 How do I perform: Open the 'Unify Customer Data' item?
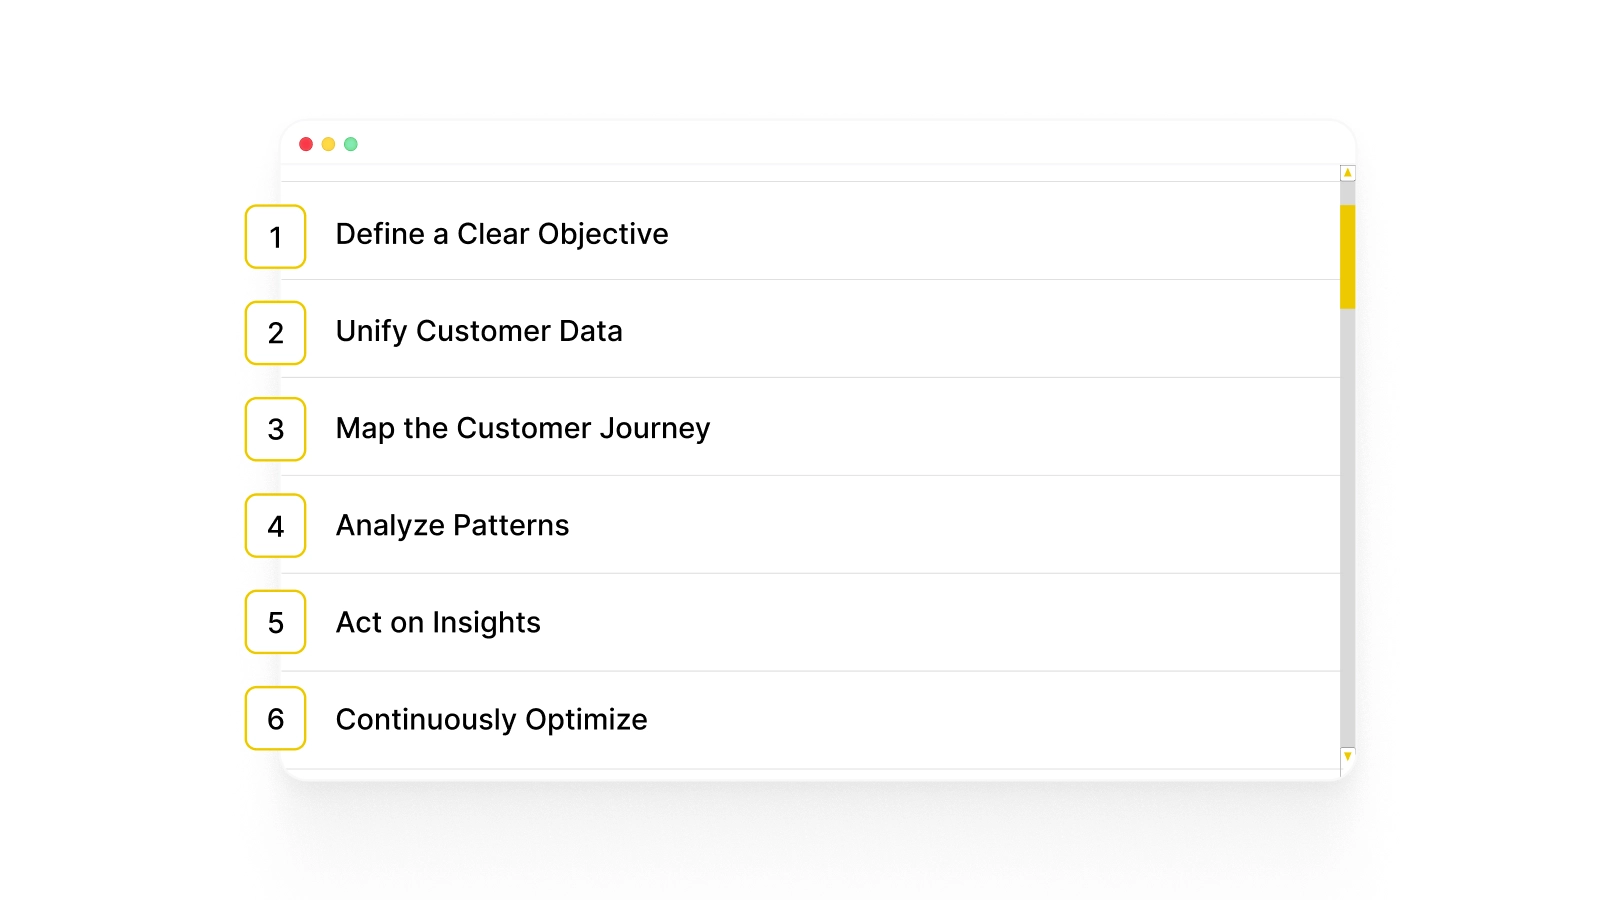coord(480,331)
